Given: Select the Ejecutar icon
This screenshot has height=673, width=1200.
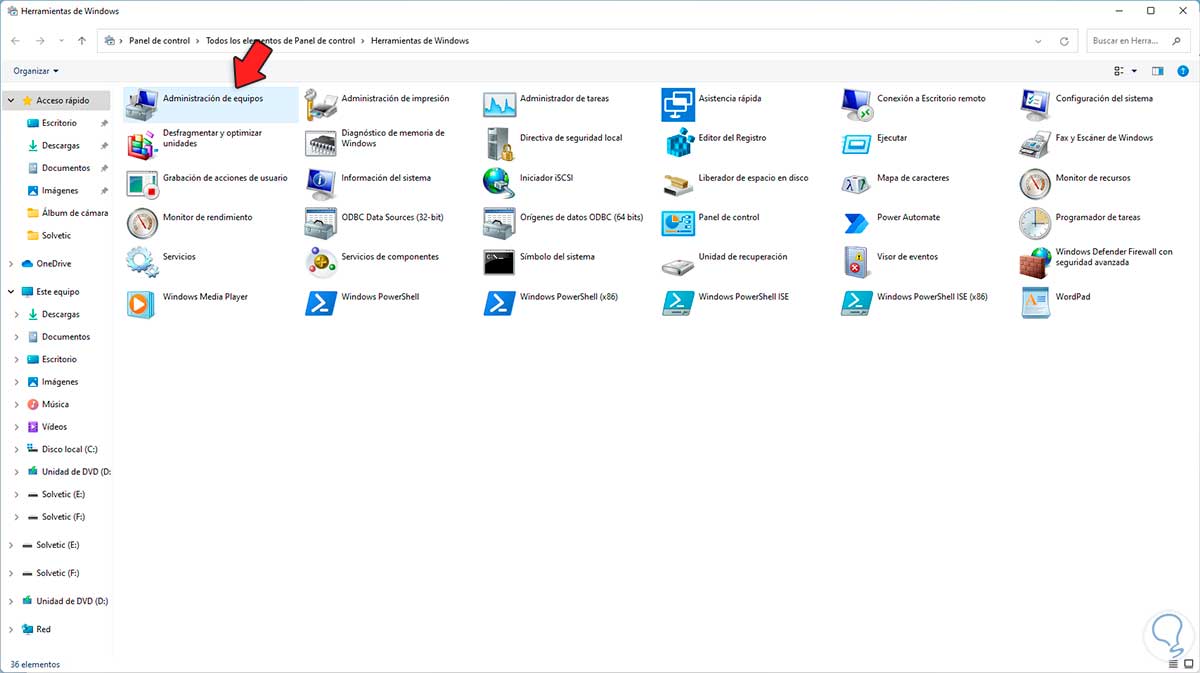Looking at the screenshot, I should pos(857,143).
